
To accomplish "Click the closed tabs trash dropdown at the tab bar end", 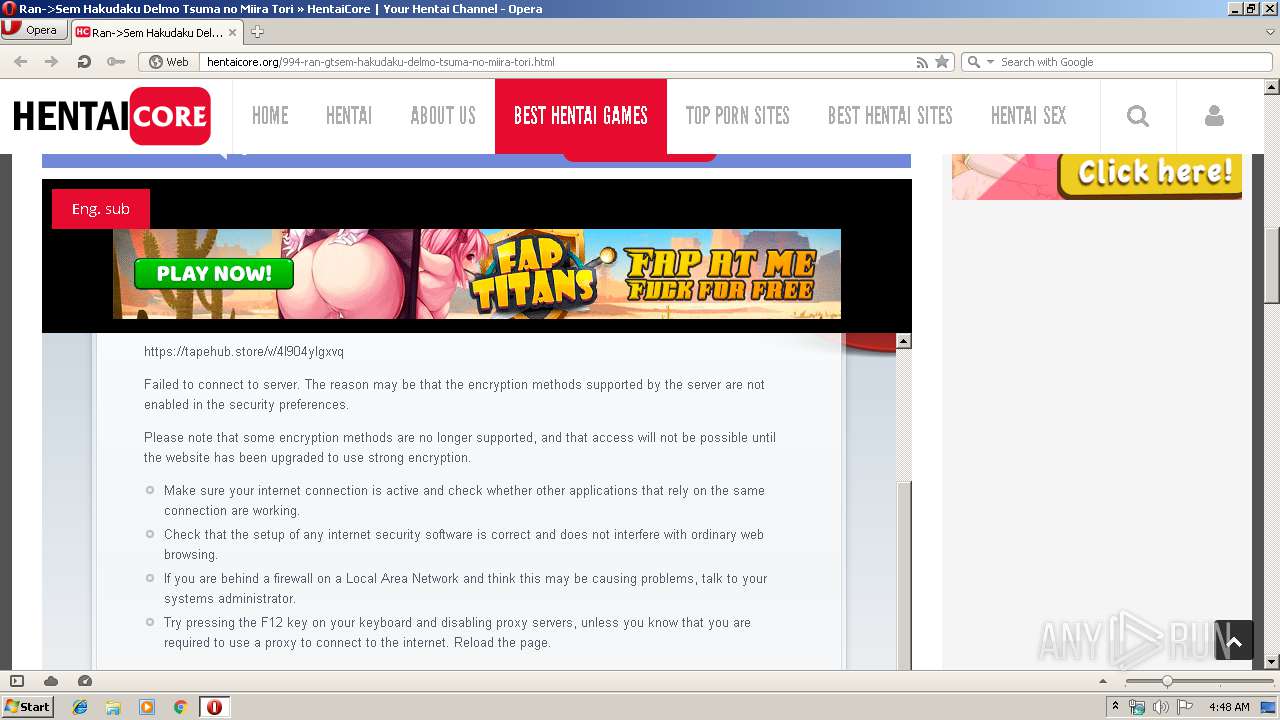I will [1270, 32].
